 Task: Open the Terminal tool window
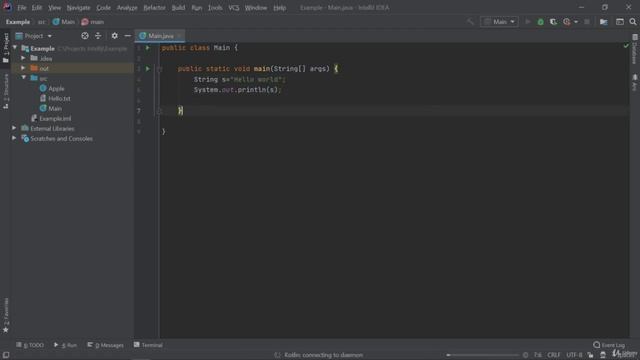[x=148, y=345]
